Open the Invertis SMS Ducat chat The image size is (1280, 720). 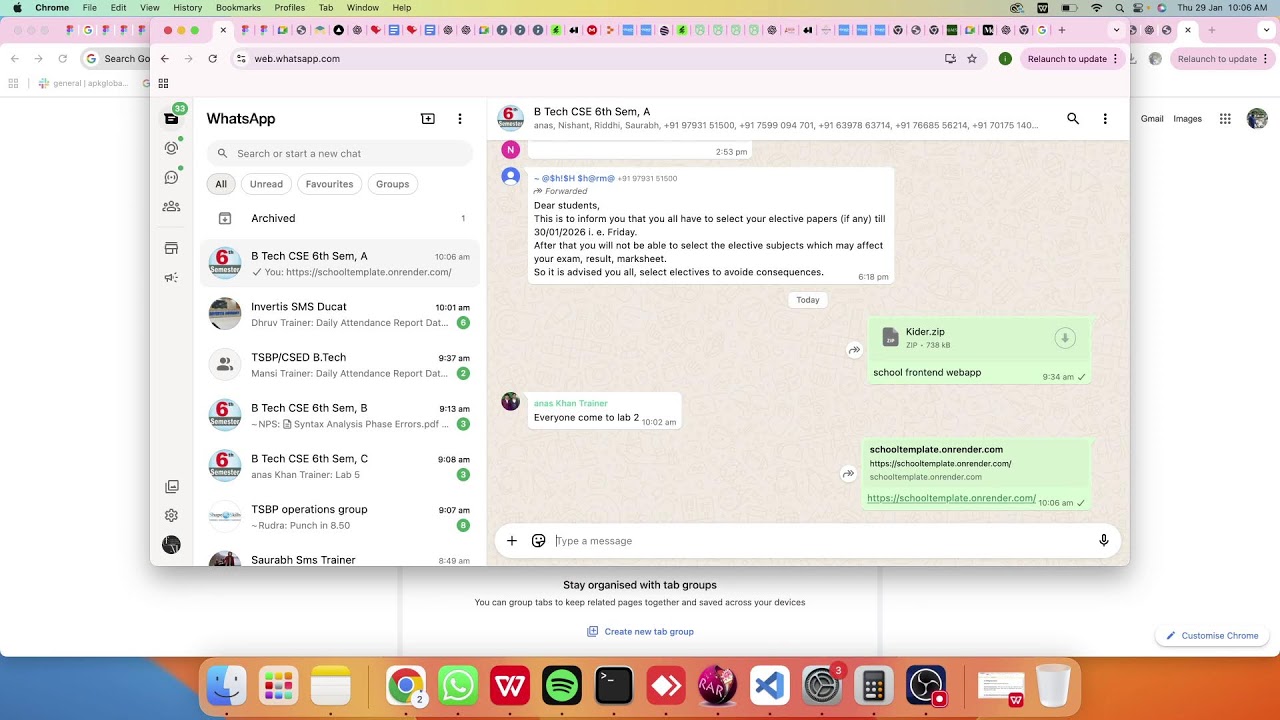340,314
